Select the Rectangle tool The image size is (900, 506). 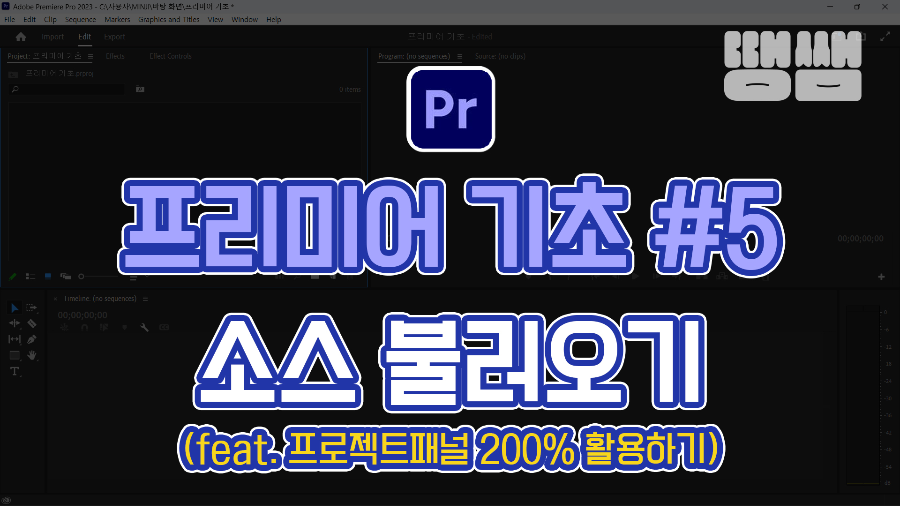coord(14,356)
